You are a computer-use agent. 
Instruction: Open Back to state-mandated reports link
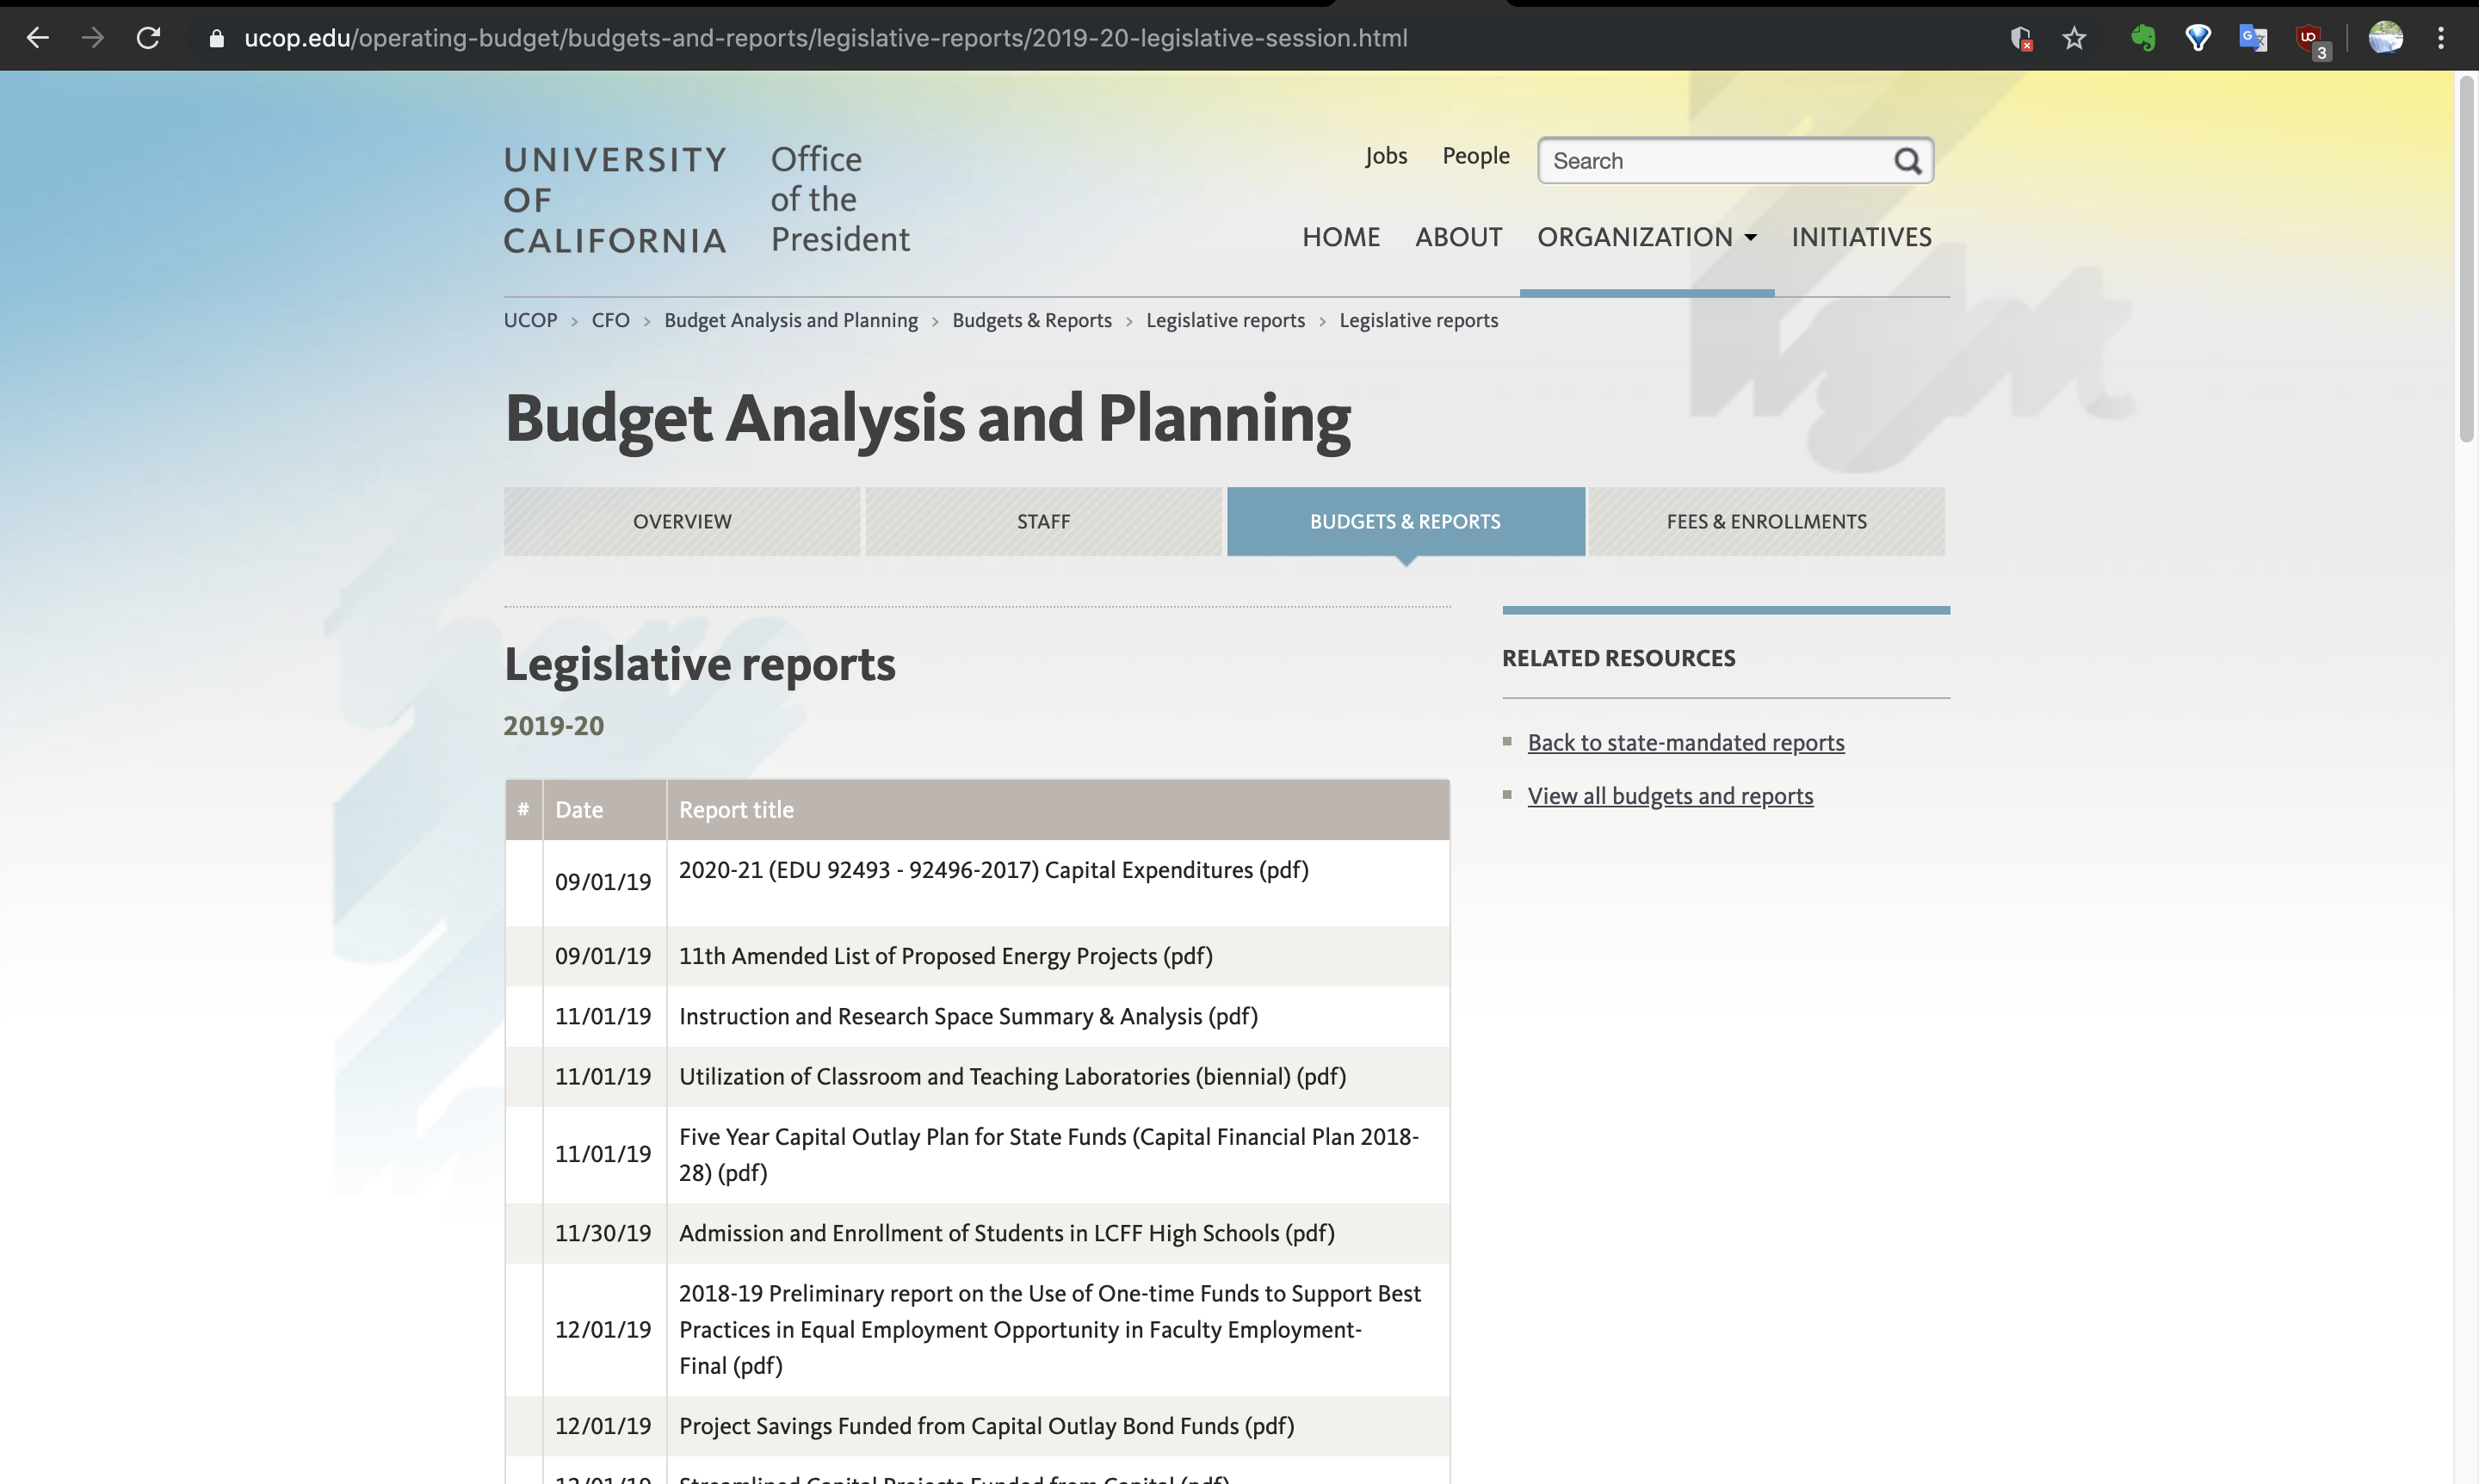pyautogui.click(x=1685, y=742)
